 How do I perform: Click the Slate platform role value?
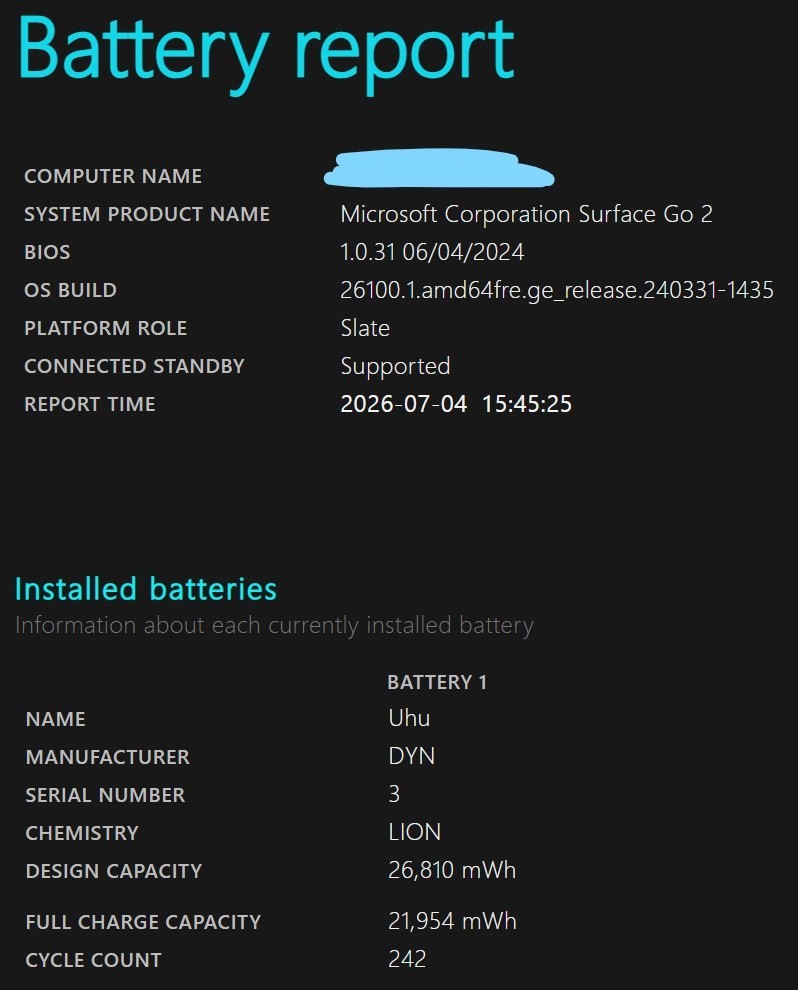(365, 328)
